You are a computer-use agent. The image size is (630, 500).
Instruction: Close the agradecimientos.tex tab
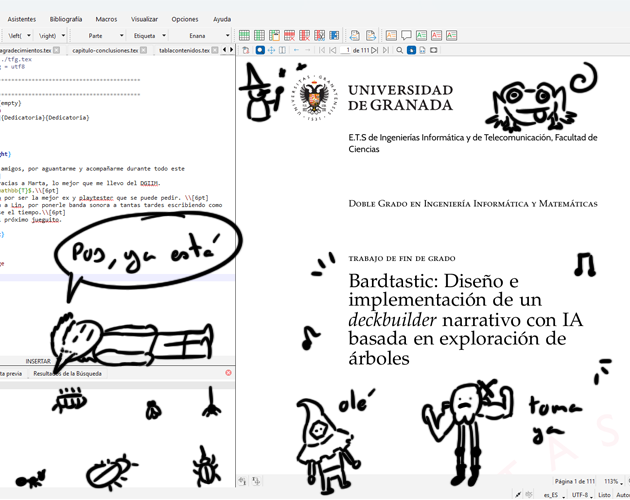pos(57,50)
